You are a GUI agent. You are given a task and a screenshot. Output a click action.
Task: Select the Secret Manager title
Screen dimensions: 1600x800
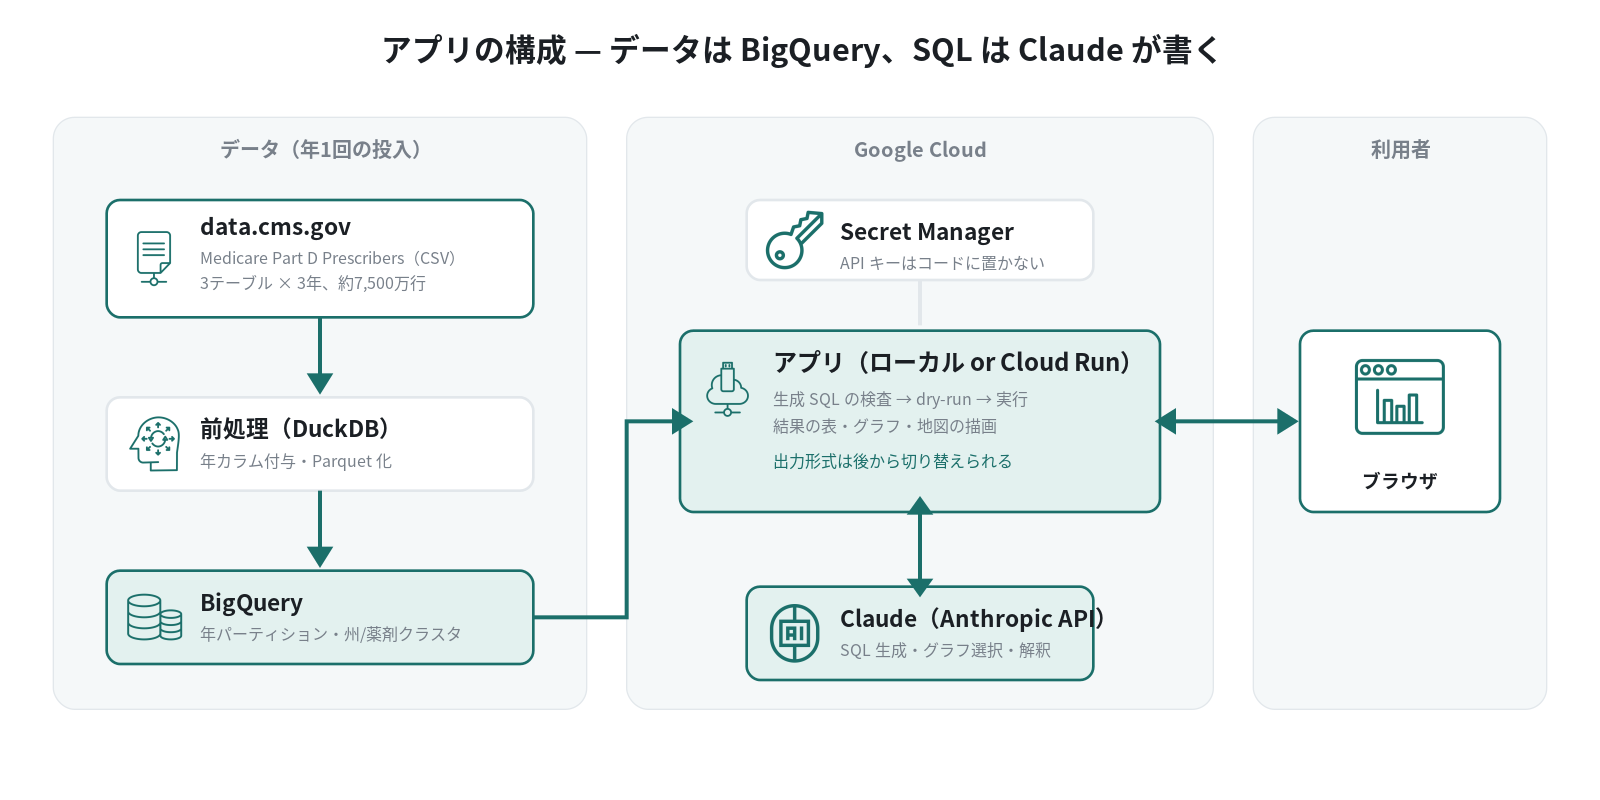[x=927, y=232]
